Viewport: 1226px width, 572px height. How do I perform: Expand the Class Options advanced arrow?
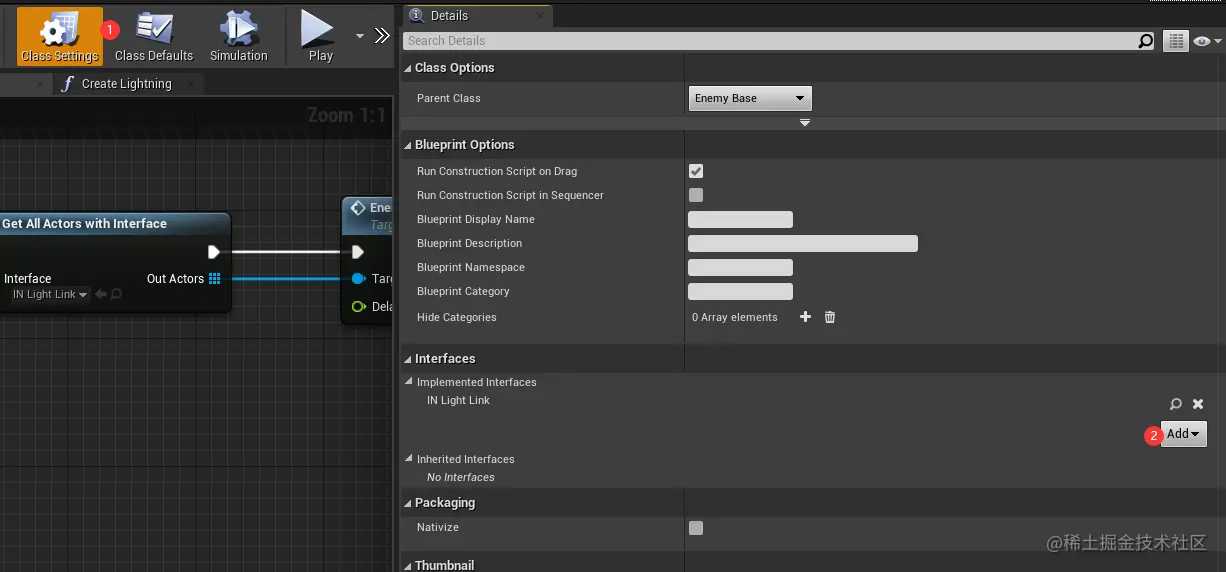804,123
